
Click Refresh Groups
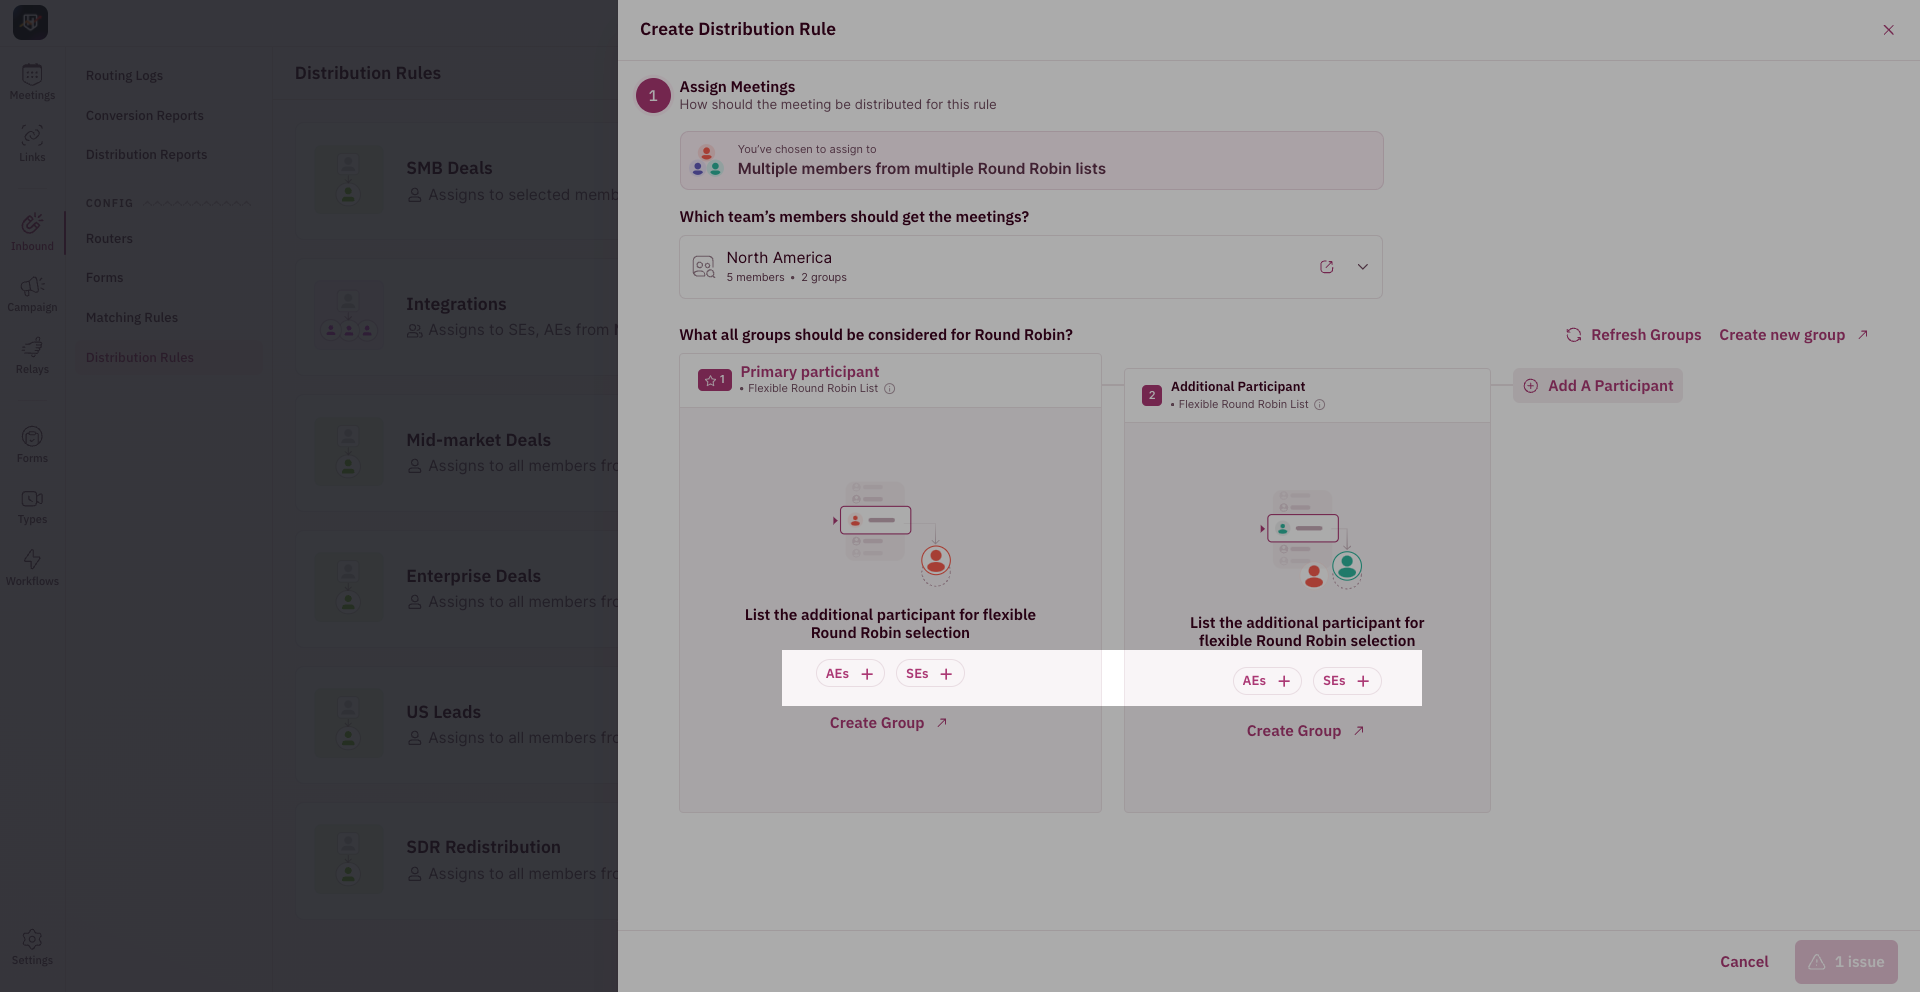tap(1634, 335)
